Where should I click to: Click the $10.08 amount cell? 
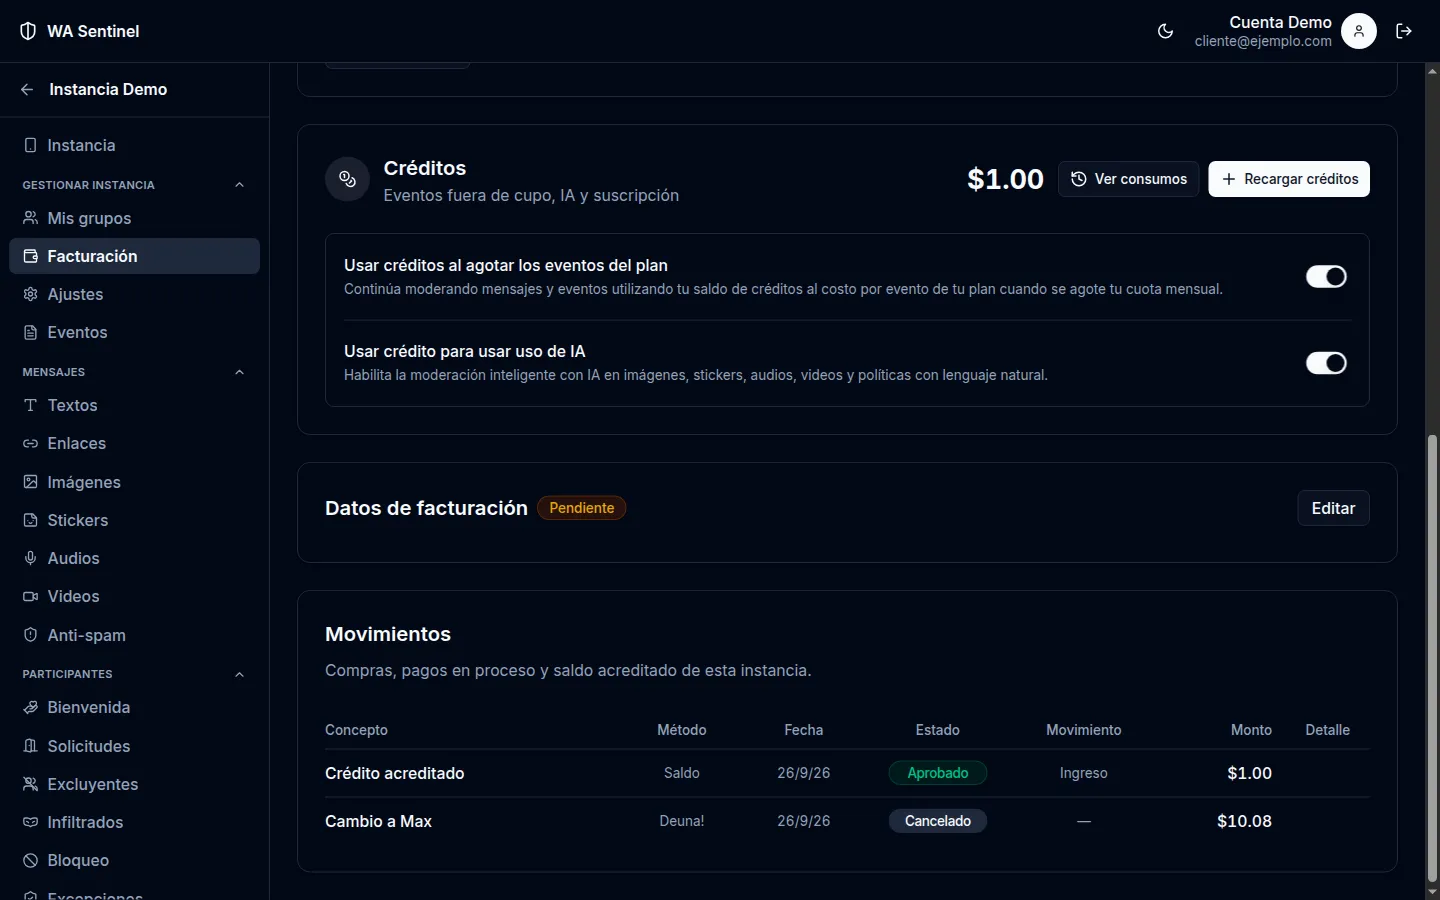[1244, 821]
